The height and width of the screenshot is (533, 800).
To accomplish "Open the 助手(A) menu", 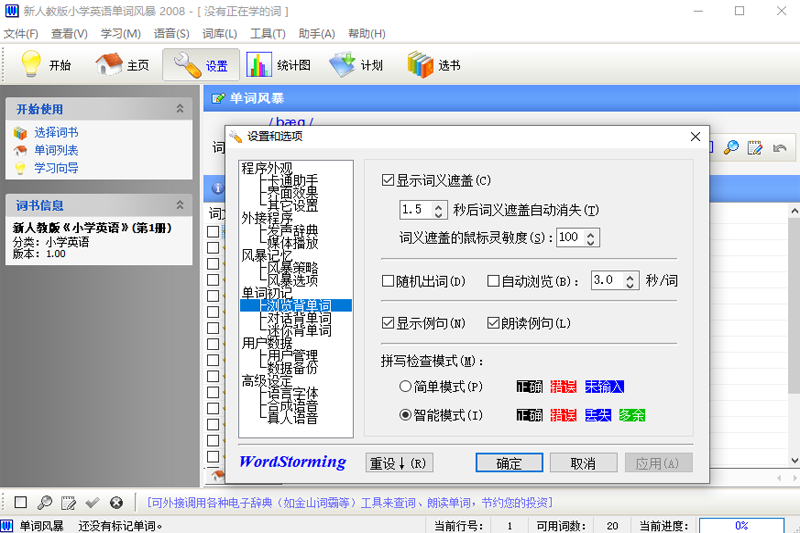I will pyautogui.click(x=317, y=34).
